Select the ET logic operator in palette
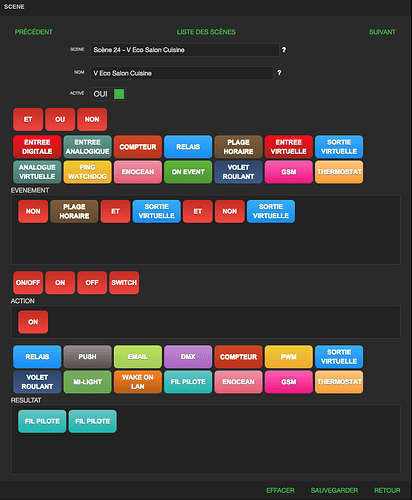This screenshot has width=412, height=500. coord(28,119)
